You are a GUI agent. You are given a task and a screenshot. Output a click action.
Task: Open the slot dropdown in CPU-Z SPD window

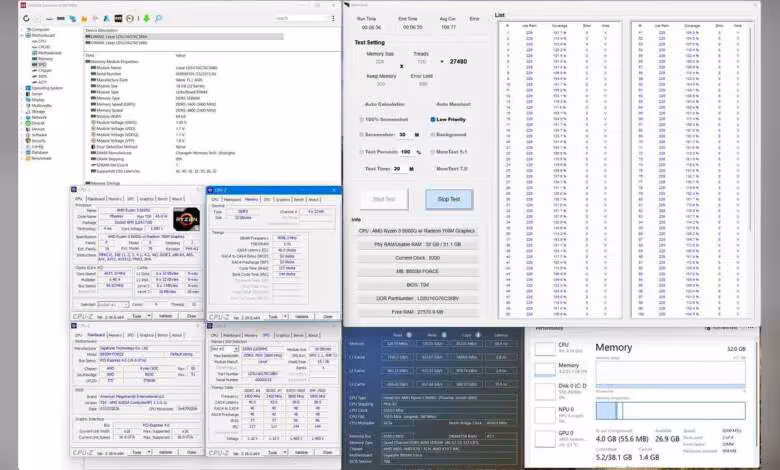224,349
